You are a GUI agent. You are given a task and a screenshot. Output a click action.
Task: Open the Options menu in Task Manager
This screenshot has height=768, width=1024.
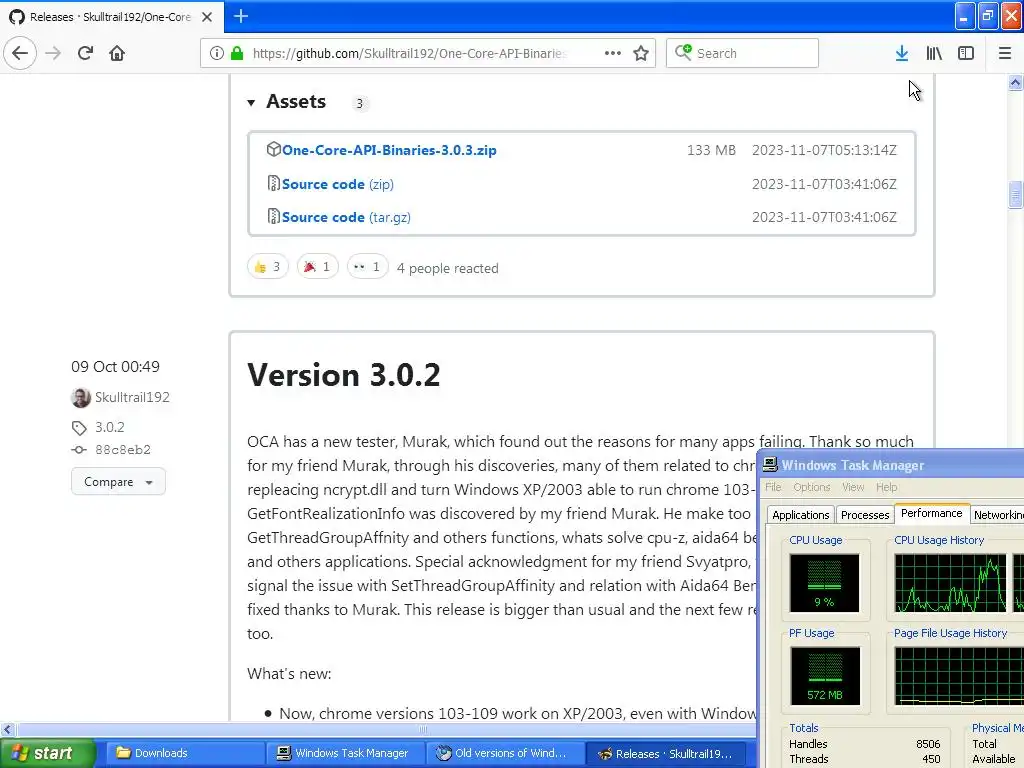coord(812,487)
